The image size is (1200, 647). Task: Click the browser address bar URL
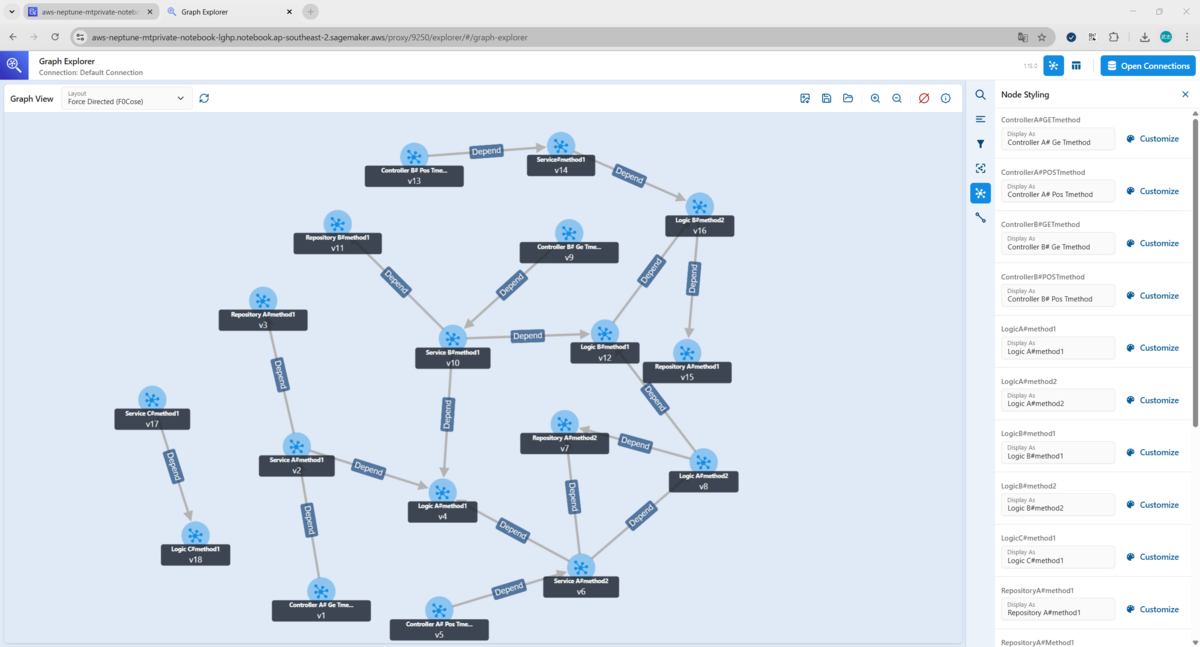[309, 37]
